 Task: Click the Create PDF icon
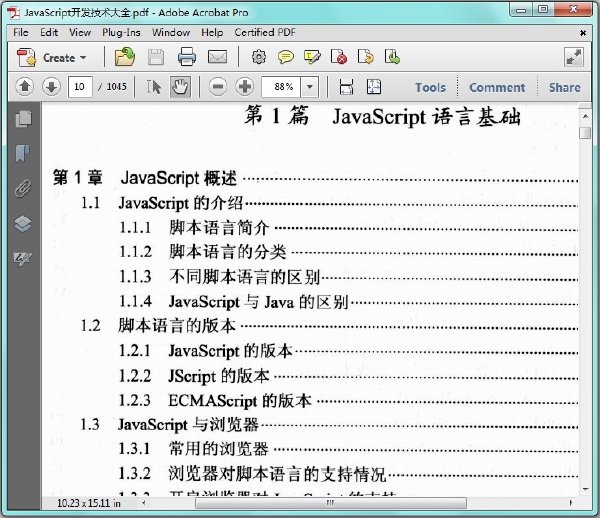tap(26, 58)
